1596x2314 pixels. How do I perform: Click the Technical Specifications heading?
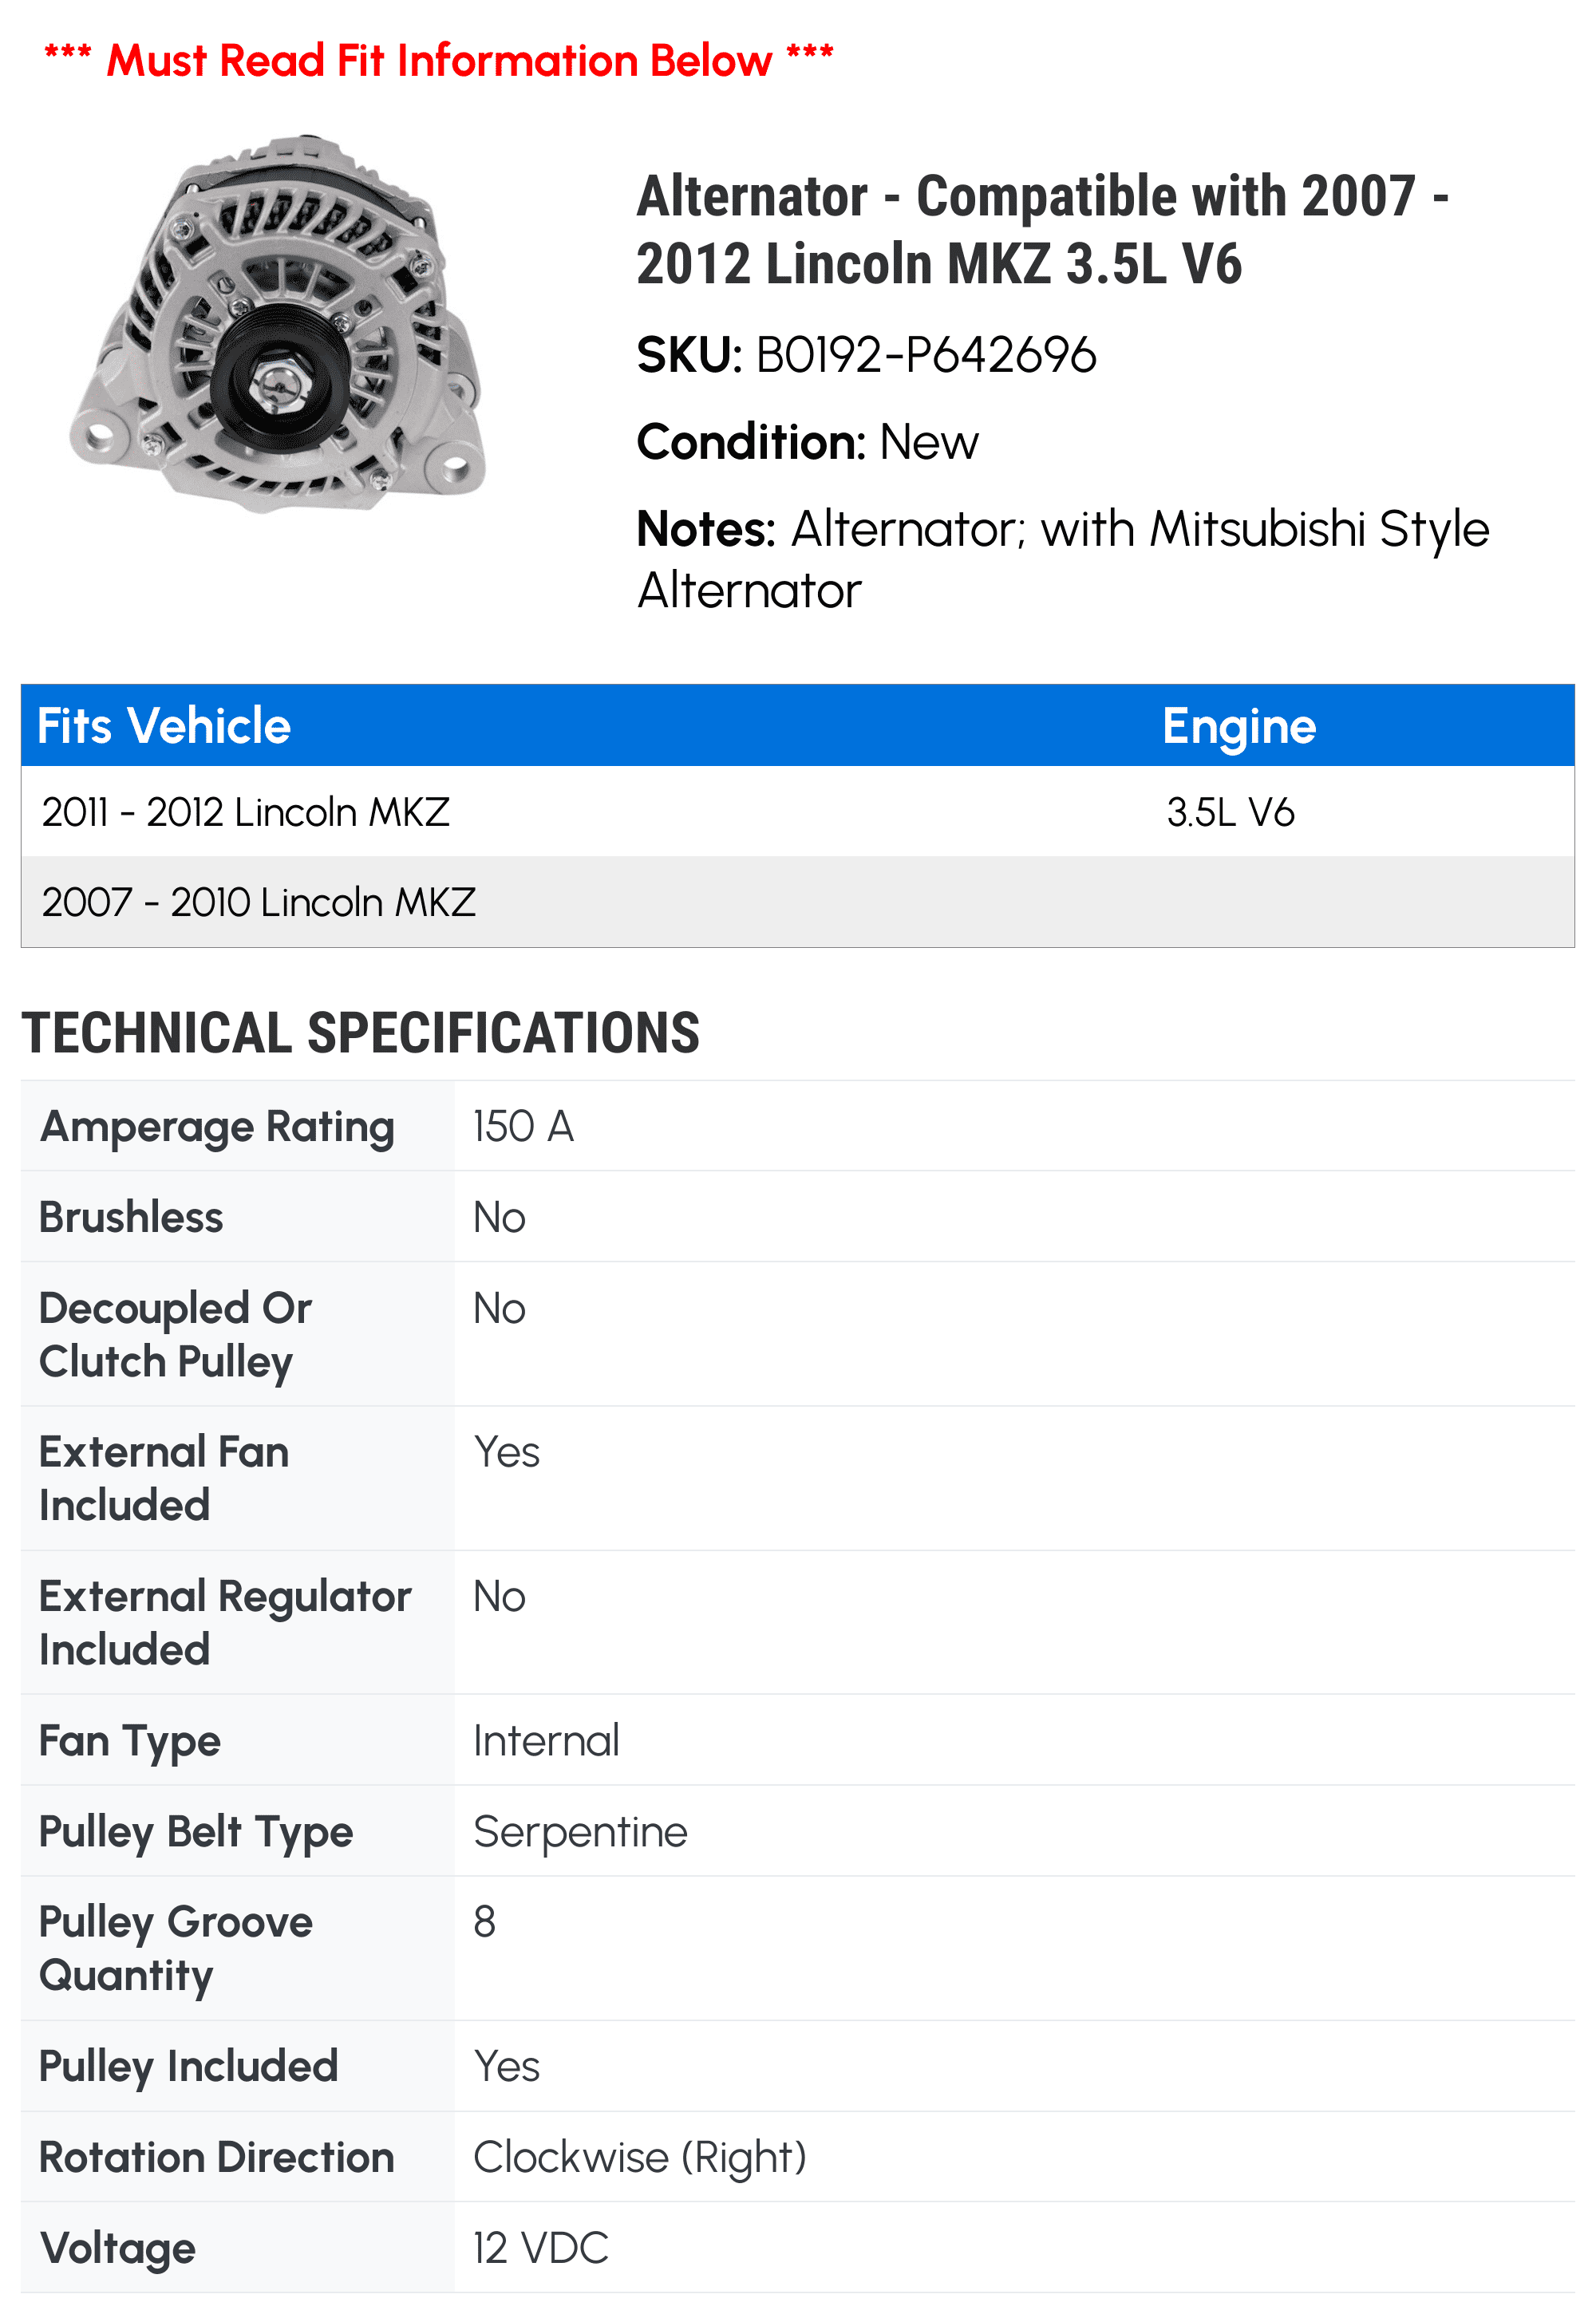pyautogui.click(x=360, y=1033)
